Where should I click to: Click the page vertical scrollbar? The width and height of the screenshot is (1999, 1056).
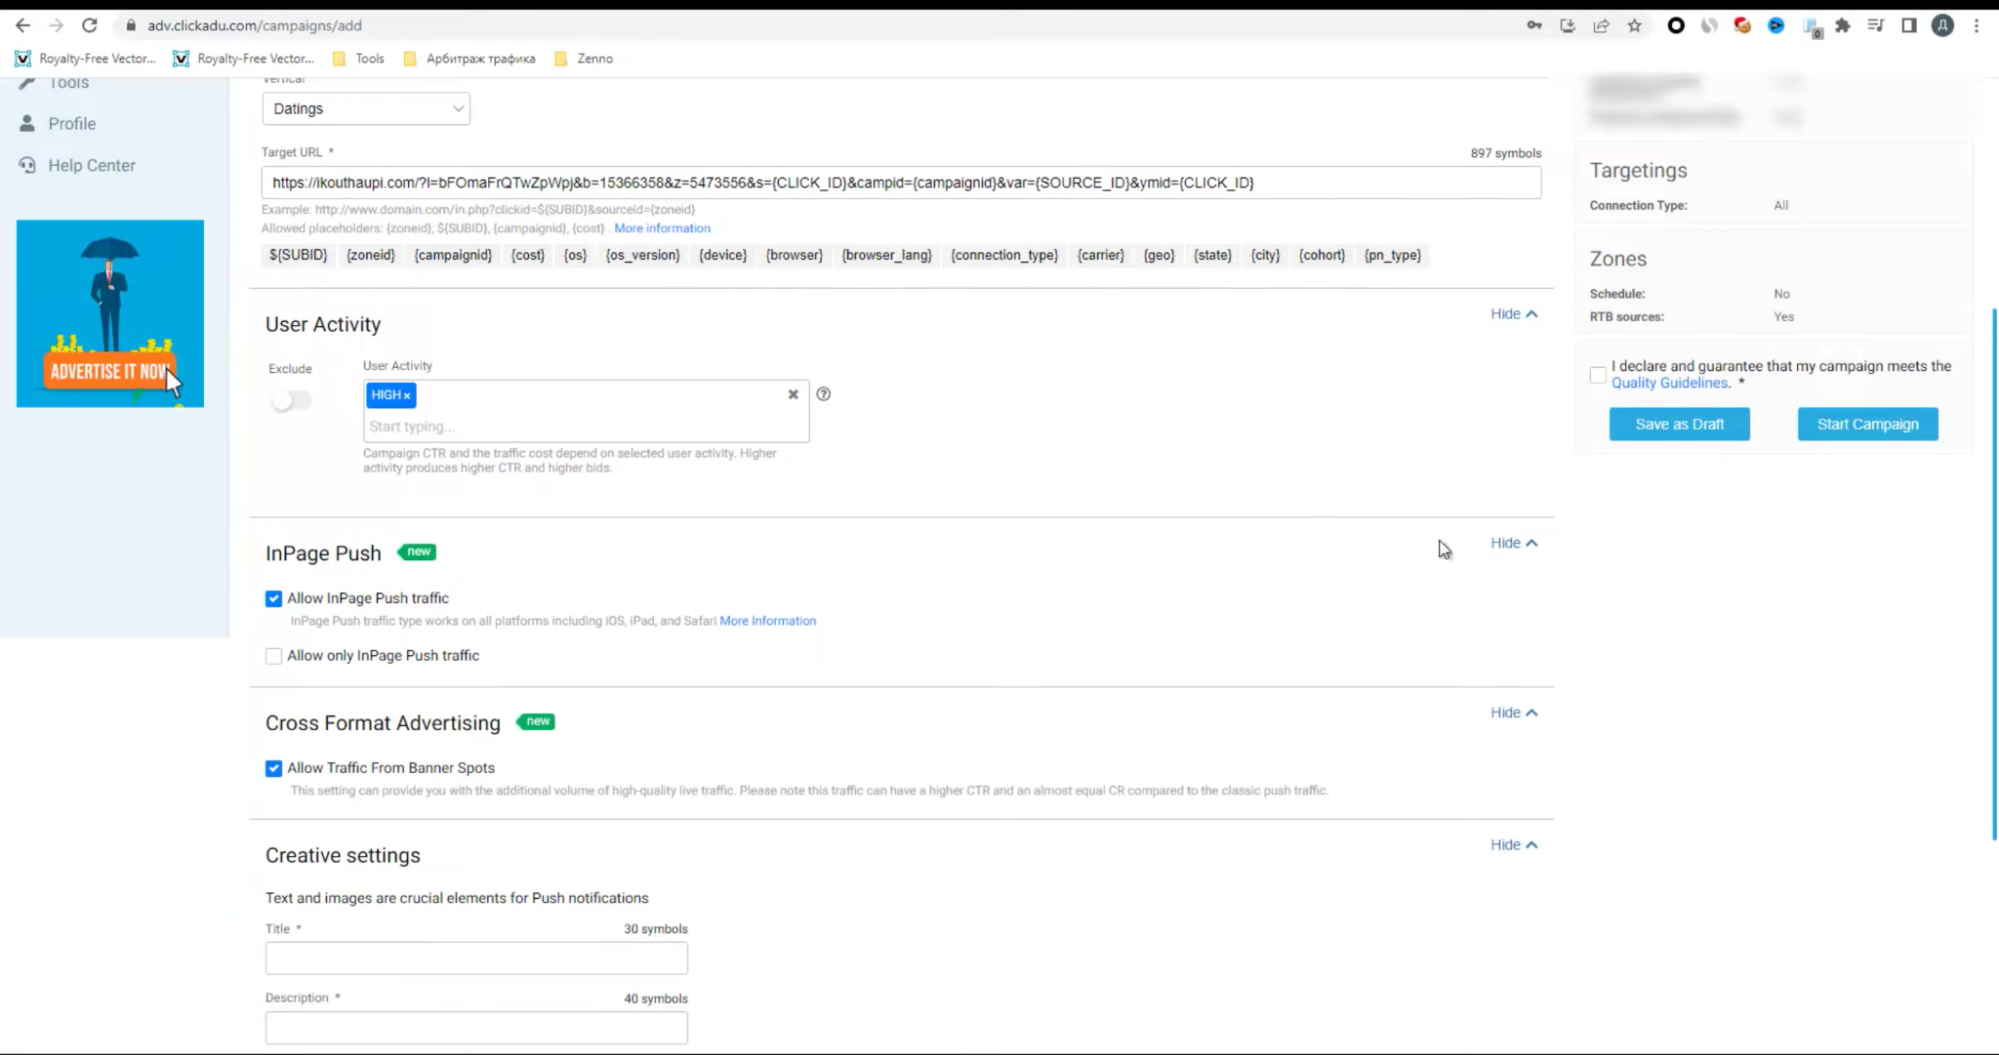1994,574
